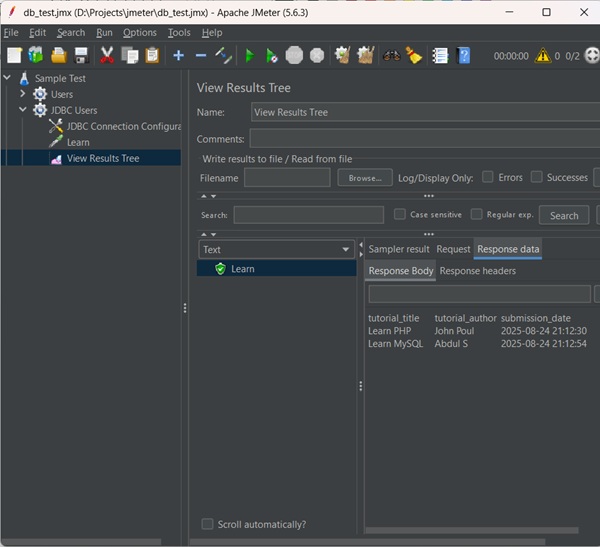The height and width of the screenshot is (547, 600).
Task: Click the Name input field
Action: pos(426,112)
